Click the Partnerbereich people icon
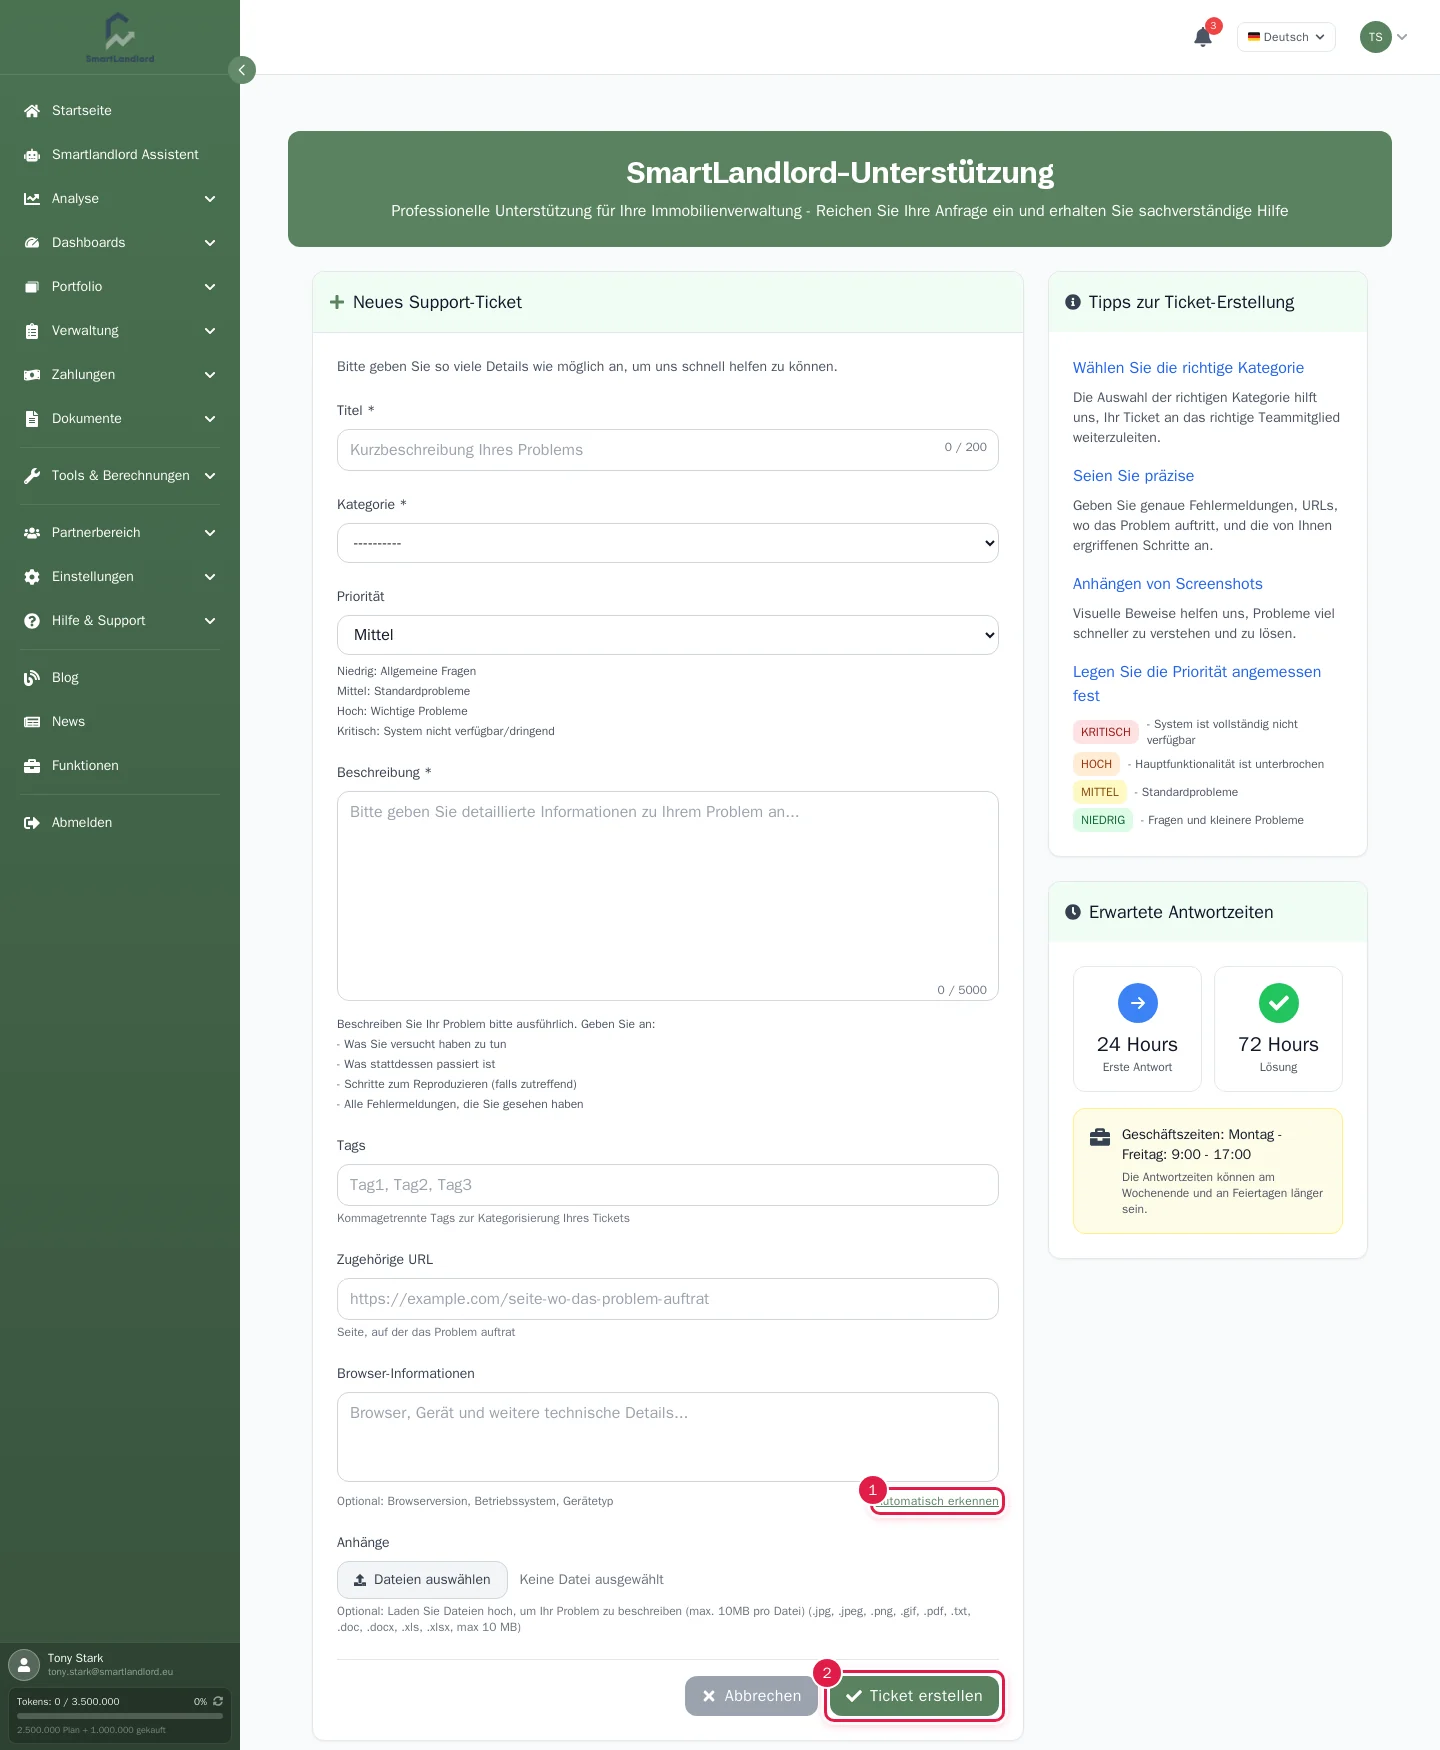 click(x=32, y=533)
